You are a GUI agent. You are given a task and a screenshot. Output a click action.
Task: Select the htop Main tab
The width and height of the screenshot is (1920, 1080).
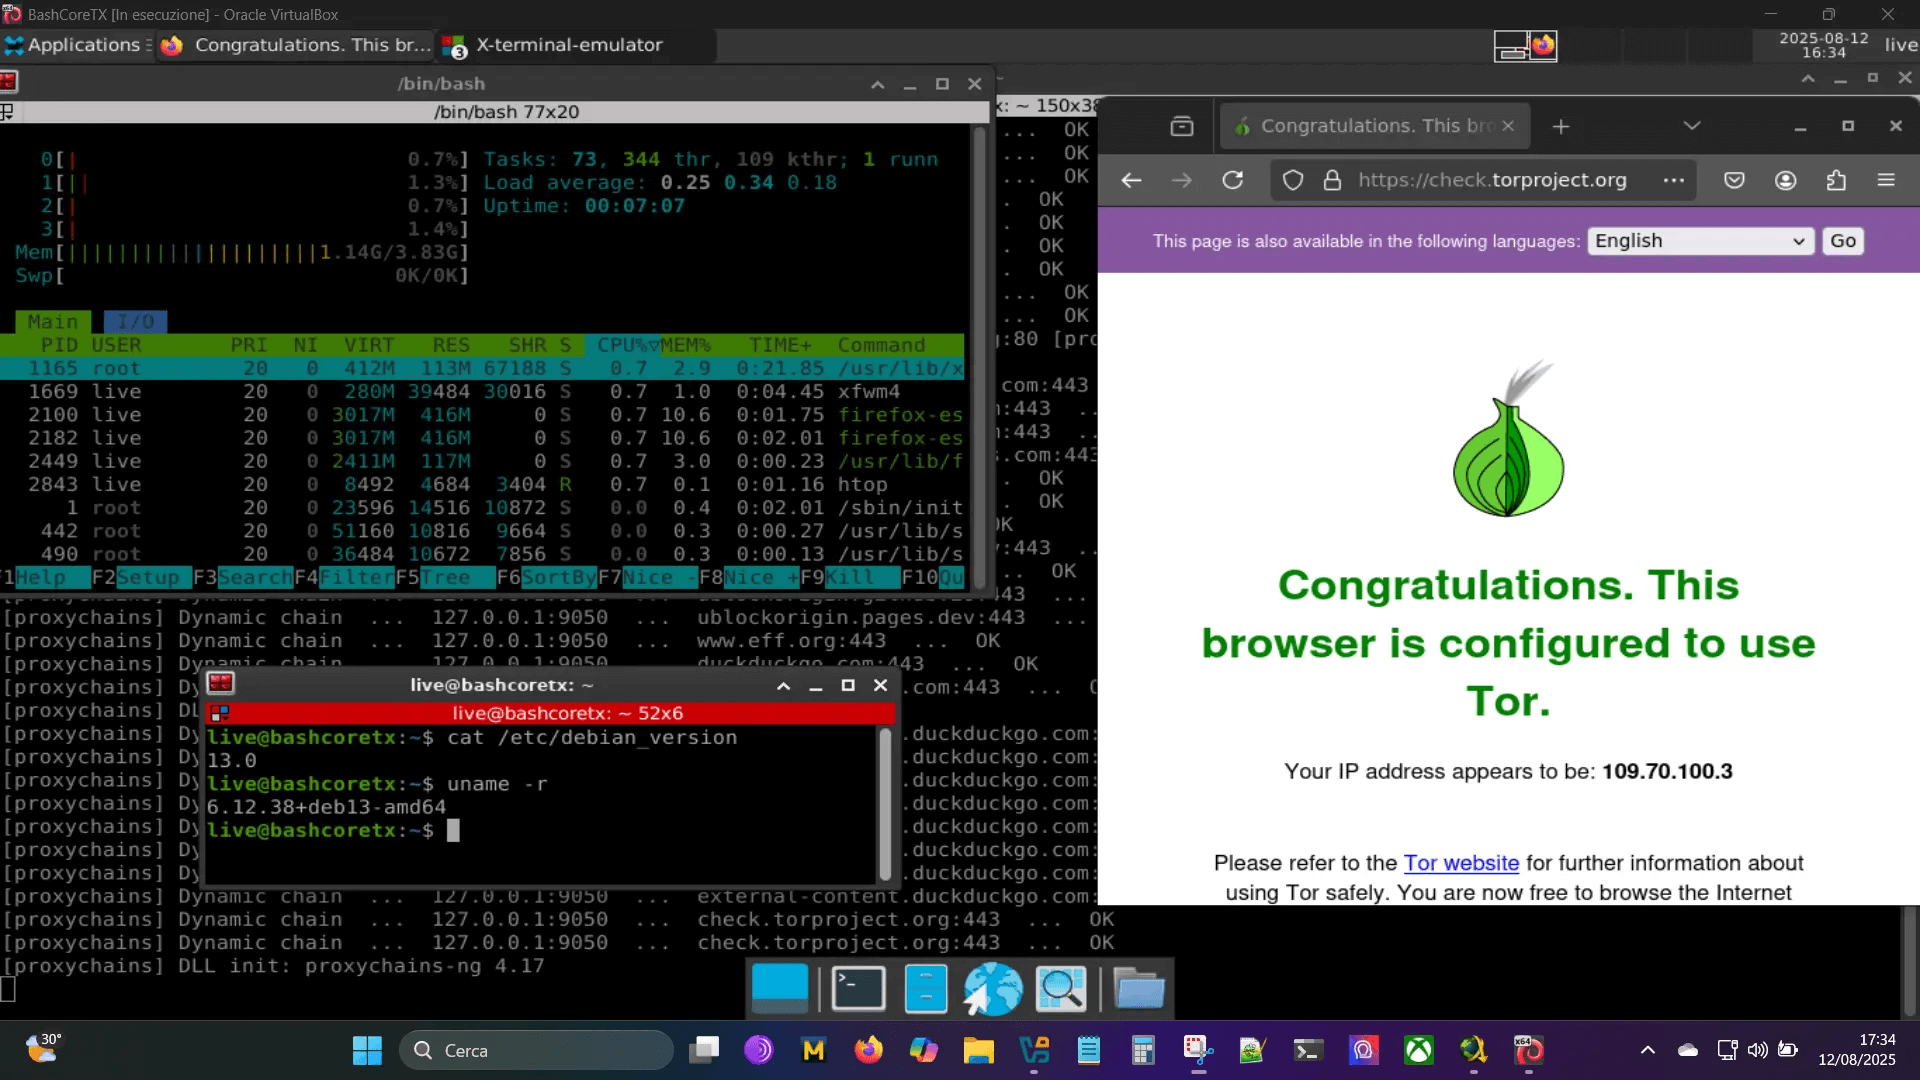tap(52, 322)
